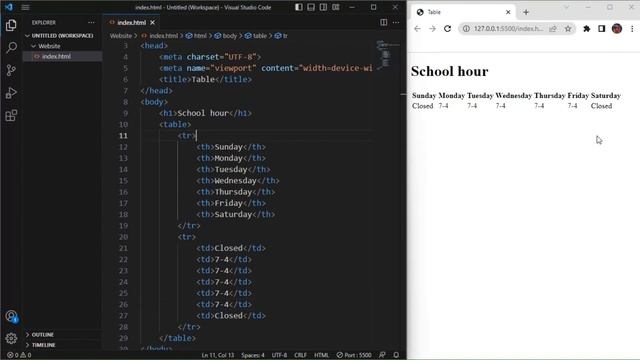Click the Sunday th code line
Image resolution: width=640 pixels, height=360 pixels.
click(231, 147)
